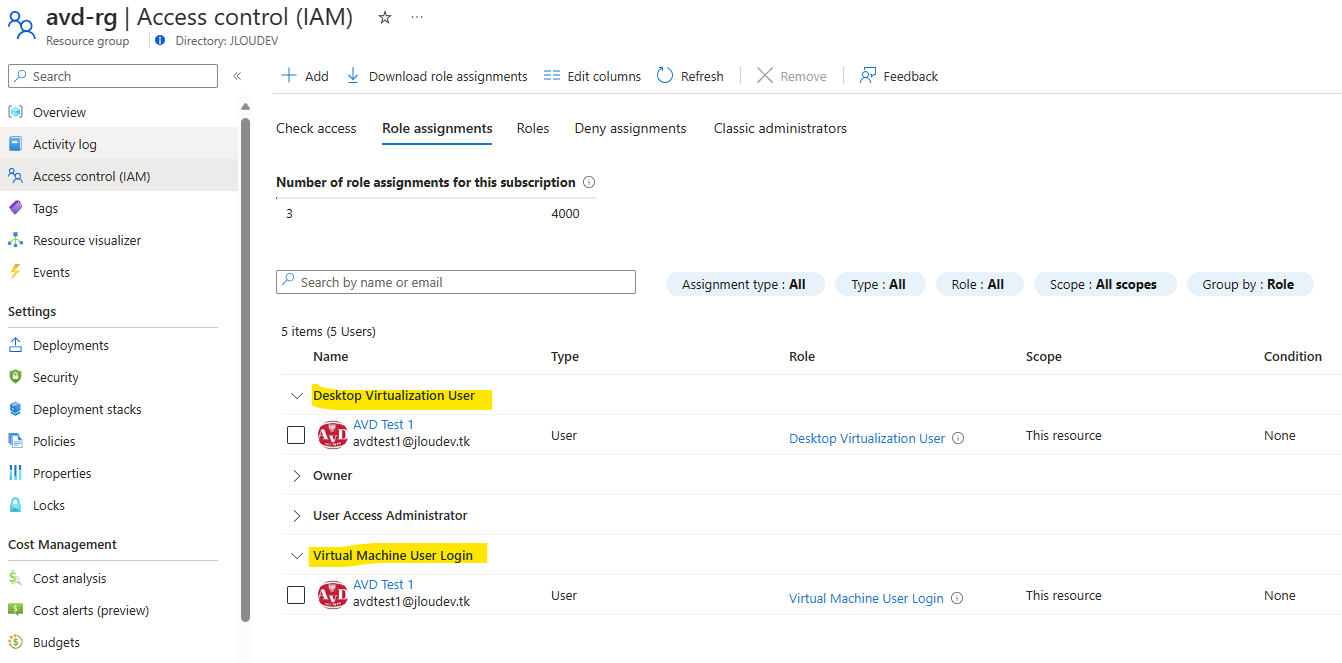The image size is (1342, 663).
Task: Click the Remove button in the toolbar
Action: pos(792,76)
